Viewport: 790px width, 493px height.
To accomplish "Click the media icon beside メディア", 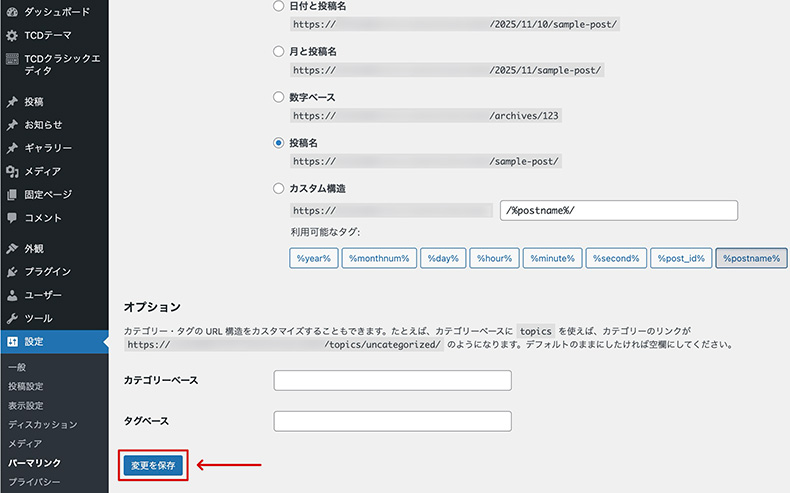I will tap(12, 171).
